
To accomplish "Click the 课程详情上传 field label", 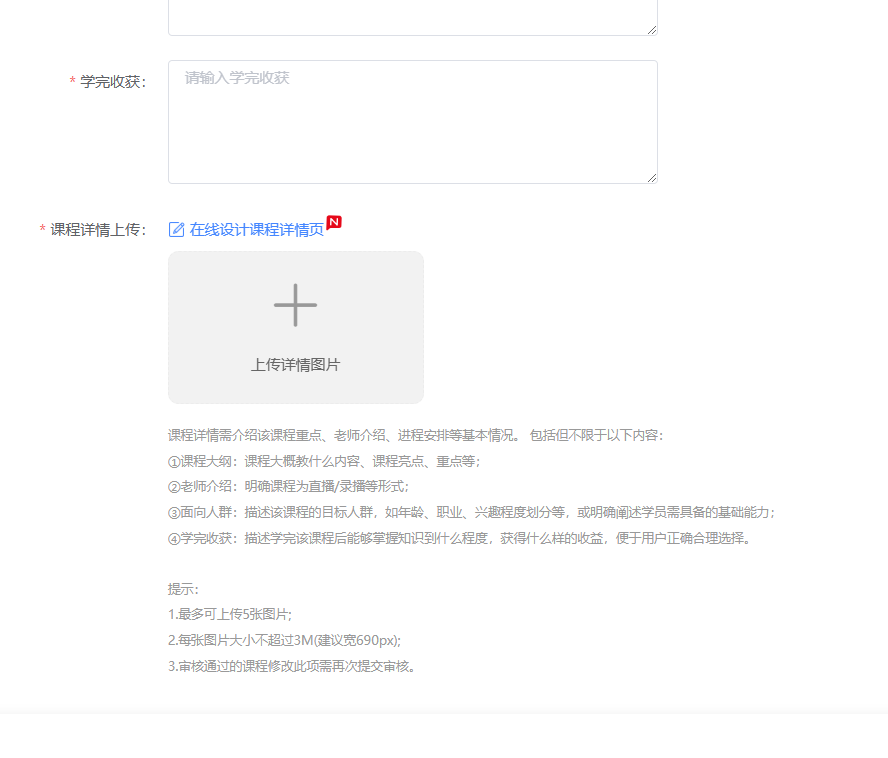I will 98,229.
